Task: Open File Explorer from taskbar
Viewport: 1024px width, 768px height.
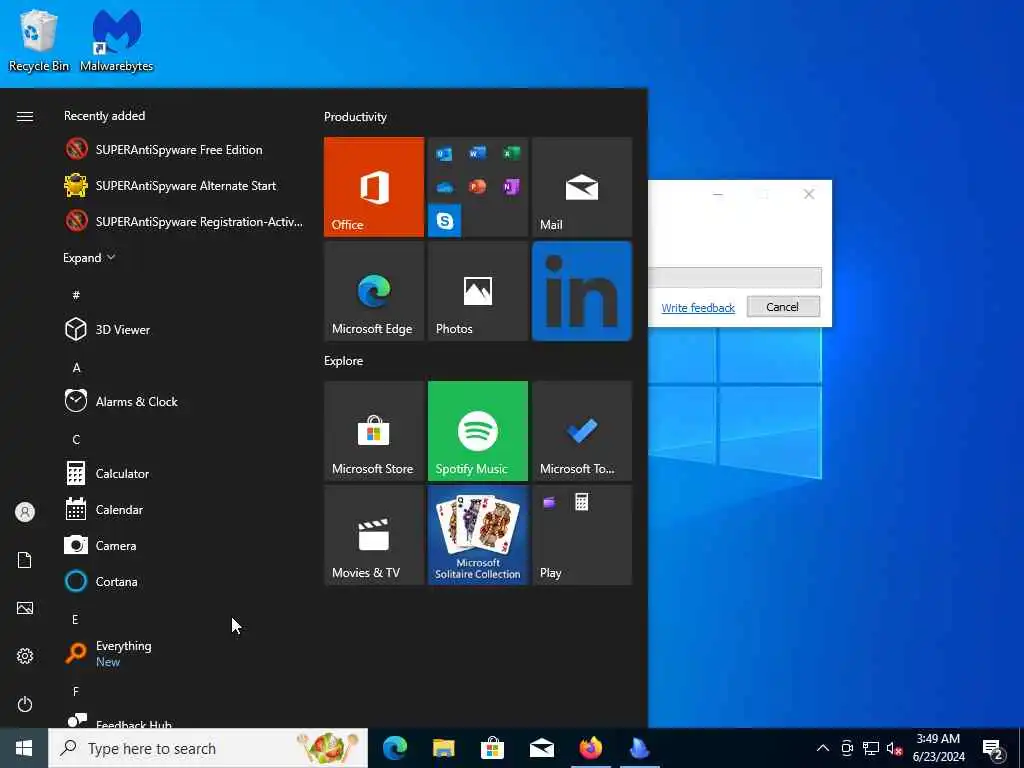Action: (x=443, y=748)
